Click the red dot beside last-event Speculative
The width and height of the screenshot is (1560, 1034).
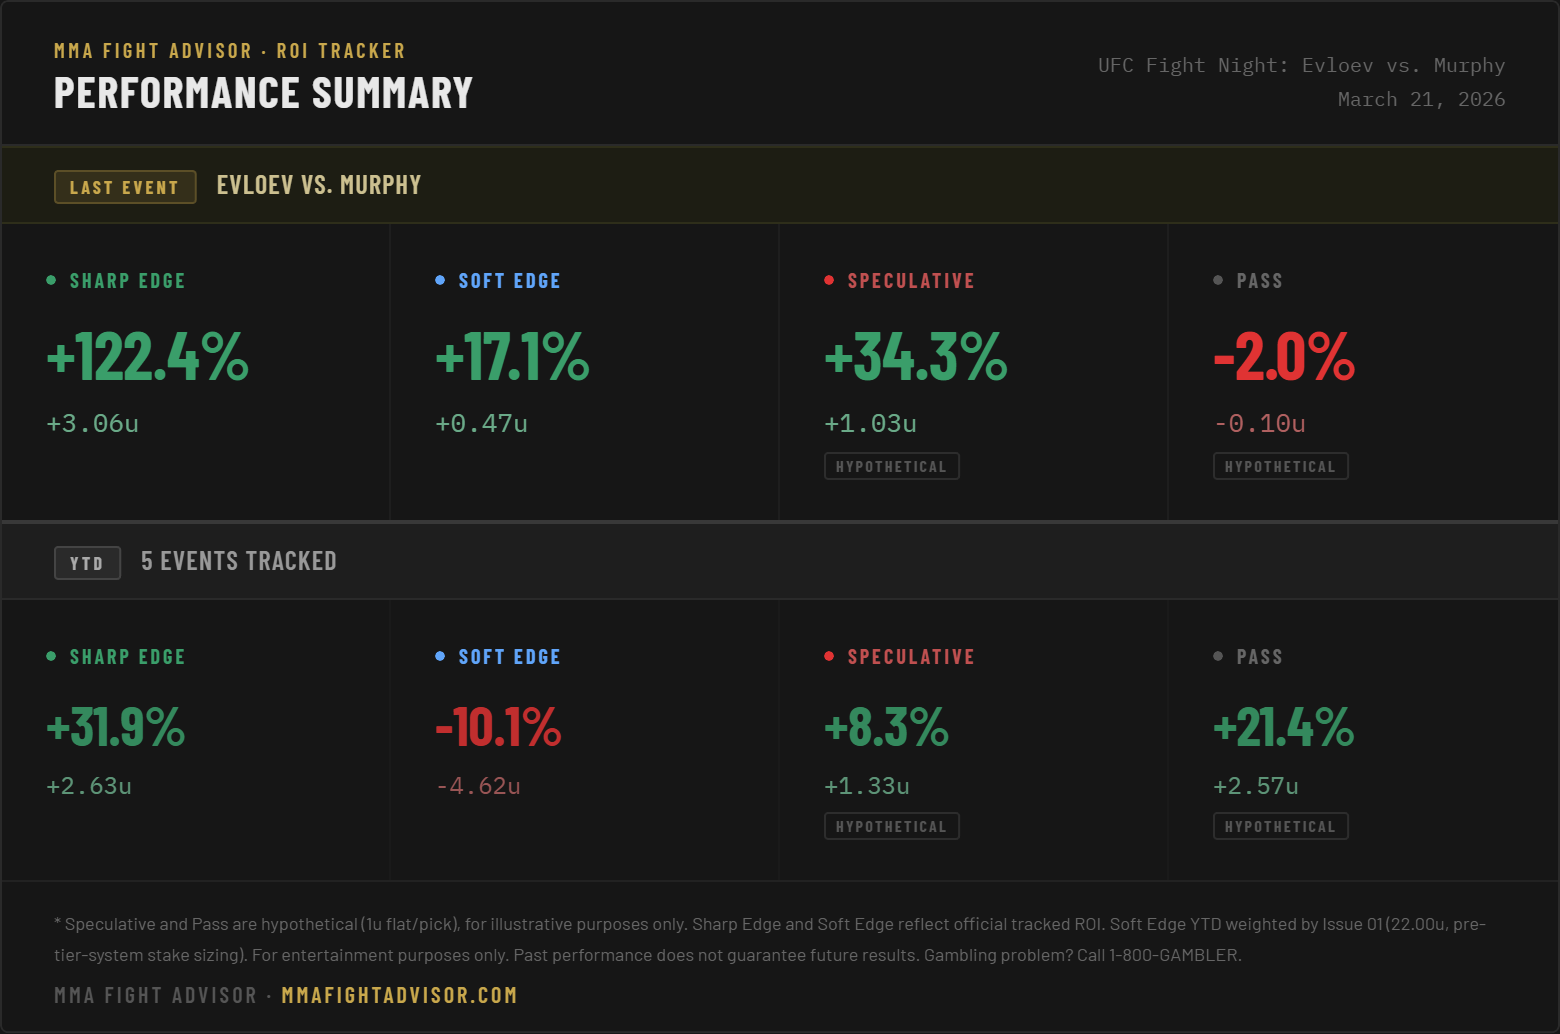tap(829, 280)
